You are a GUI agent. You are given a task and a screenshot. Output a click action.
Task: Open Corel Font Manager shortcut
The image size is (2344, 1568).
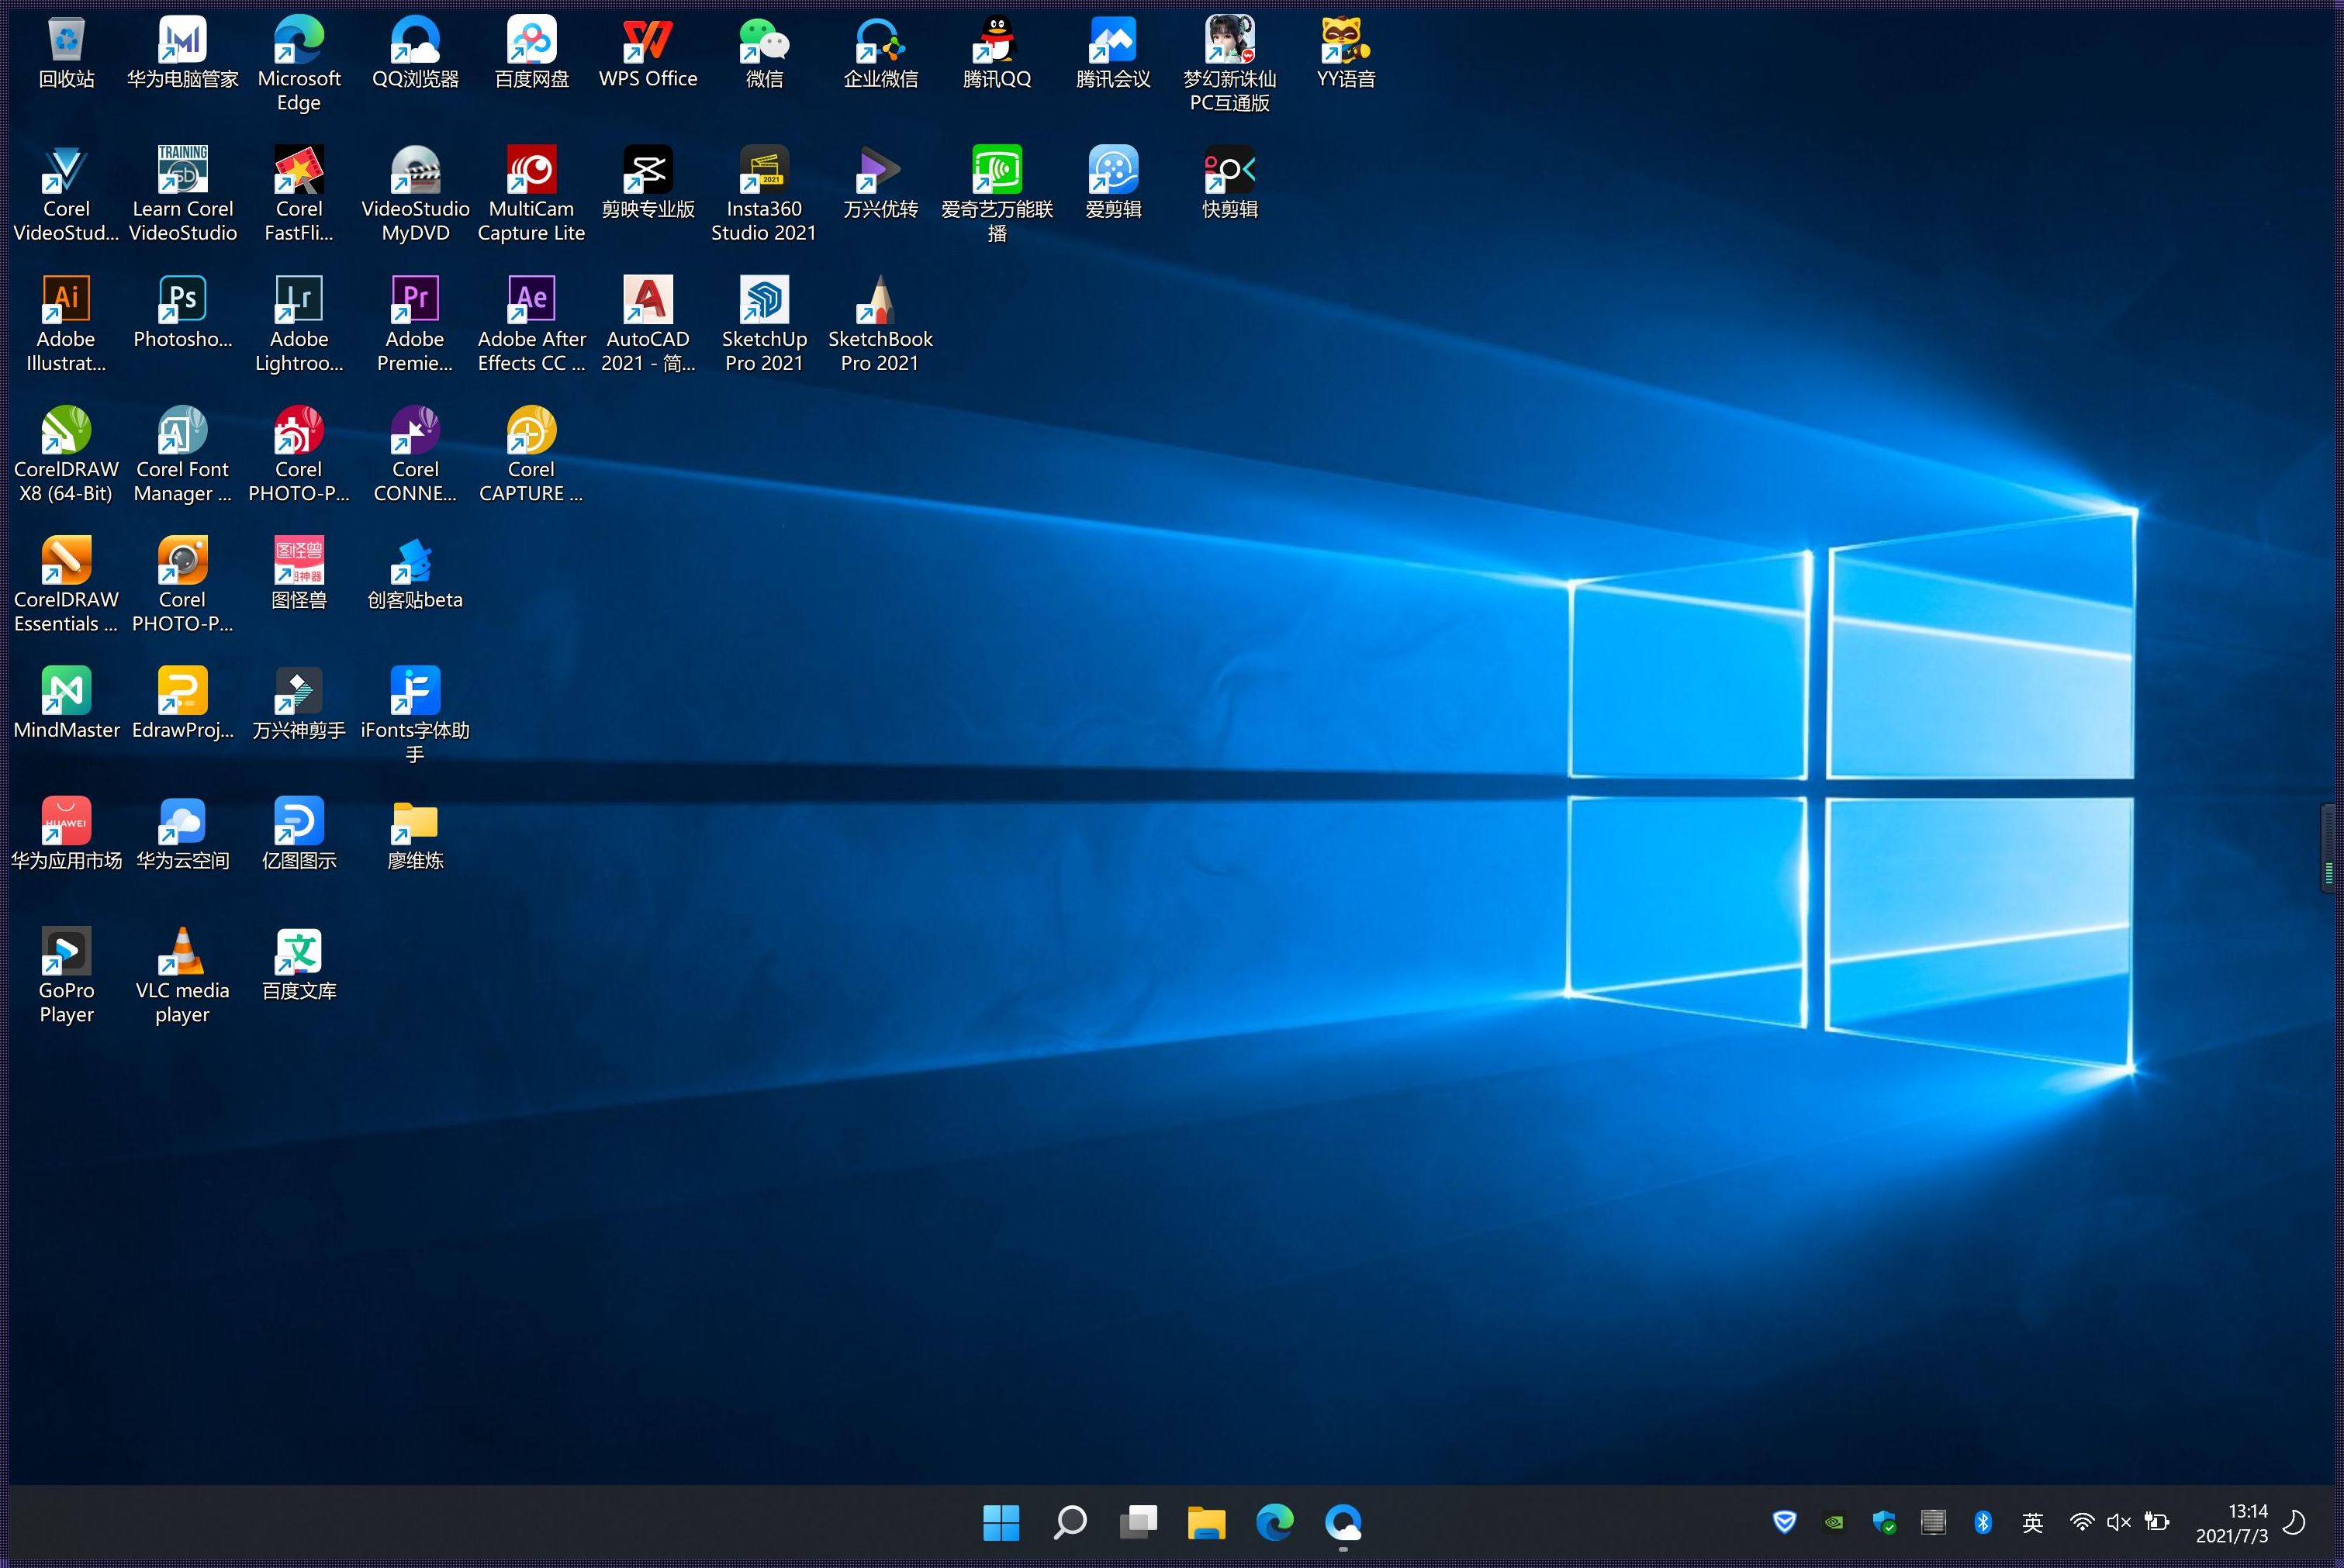(182, 432)
